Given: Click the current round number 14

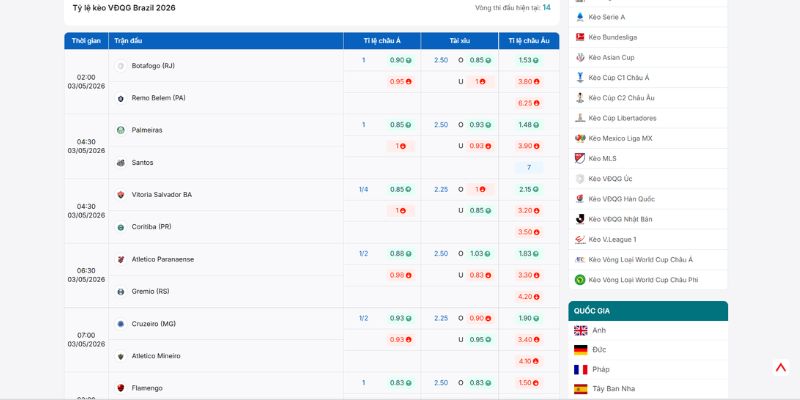Looking at the screenshot, I should coord(546,8).
